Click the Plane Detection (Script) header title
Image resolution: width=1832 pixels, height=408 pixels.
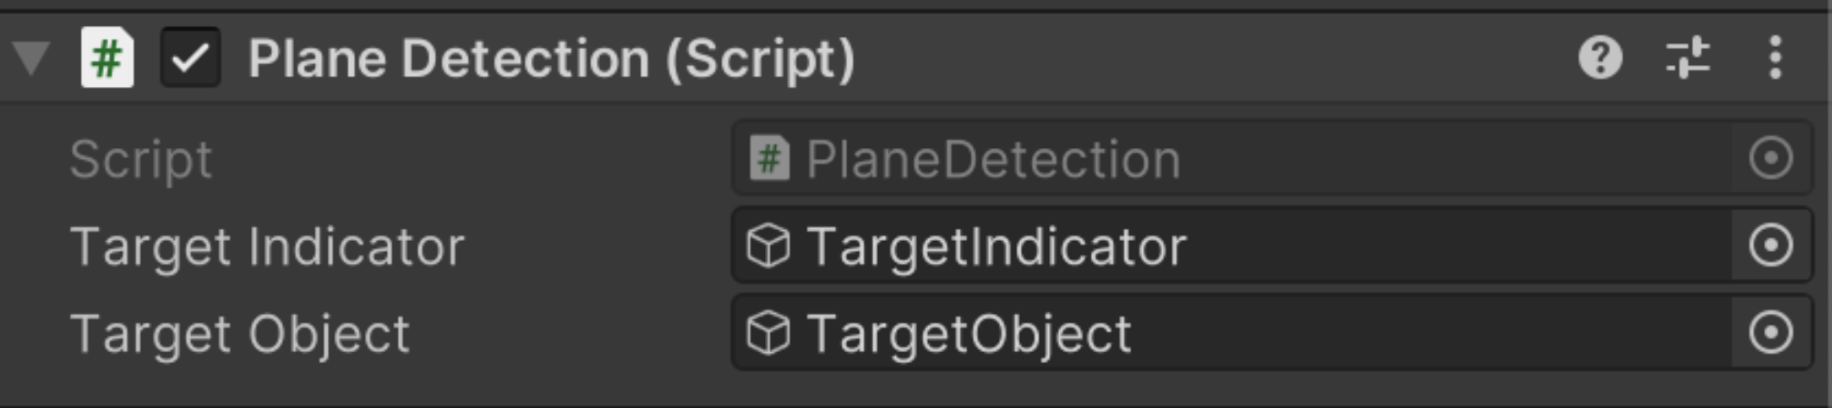point(551,58)
